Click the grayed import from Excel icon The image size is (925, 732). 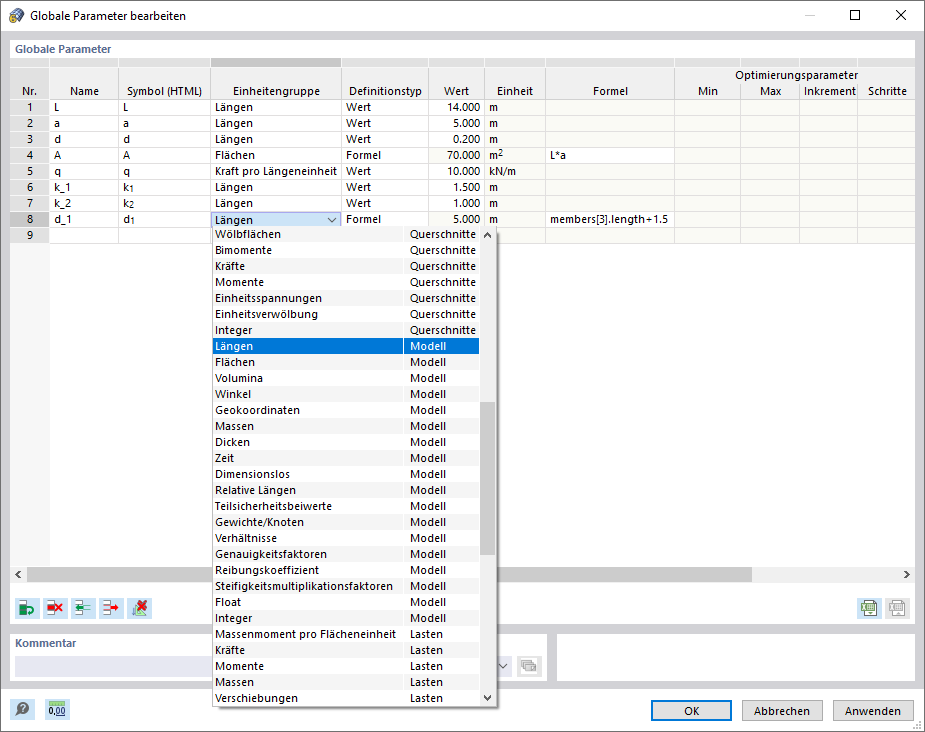coord(897,607)
